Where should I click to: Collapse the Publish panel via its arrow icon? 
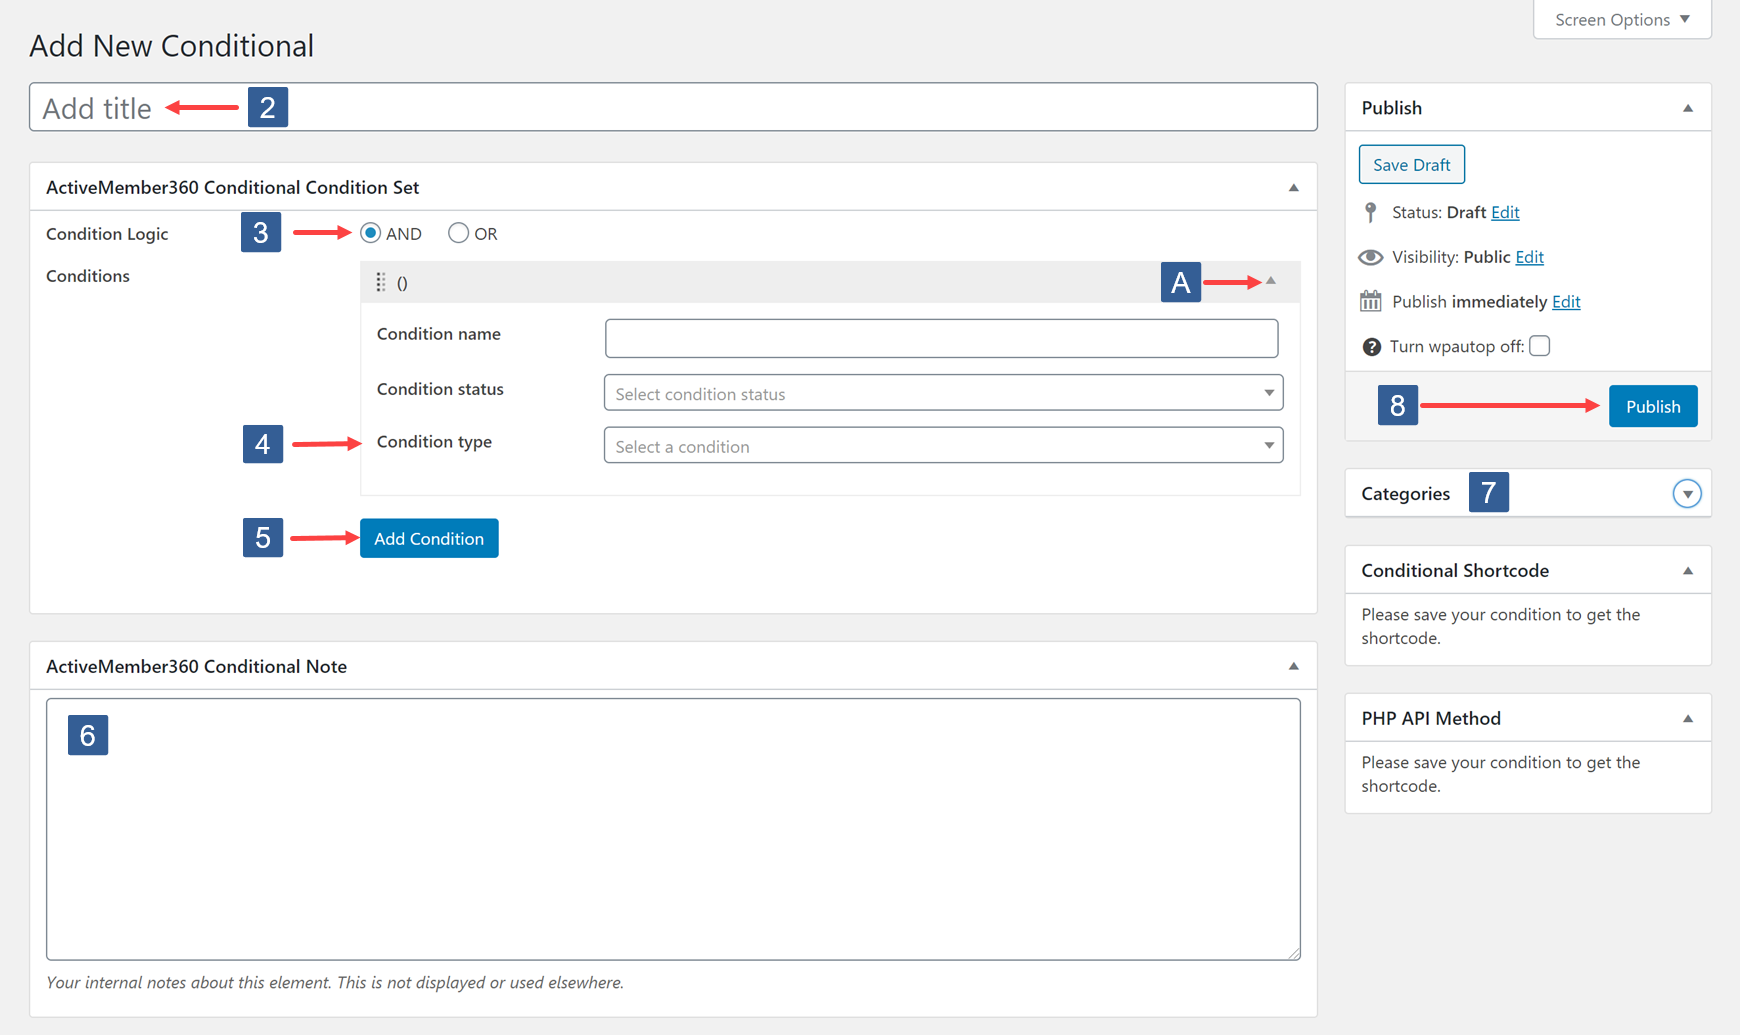click(1689, 107)
